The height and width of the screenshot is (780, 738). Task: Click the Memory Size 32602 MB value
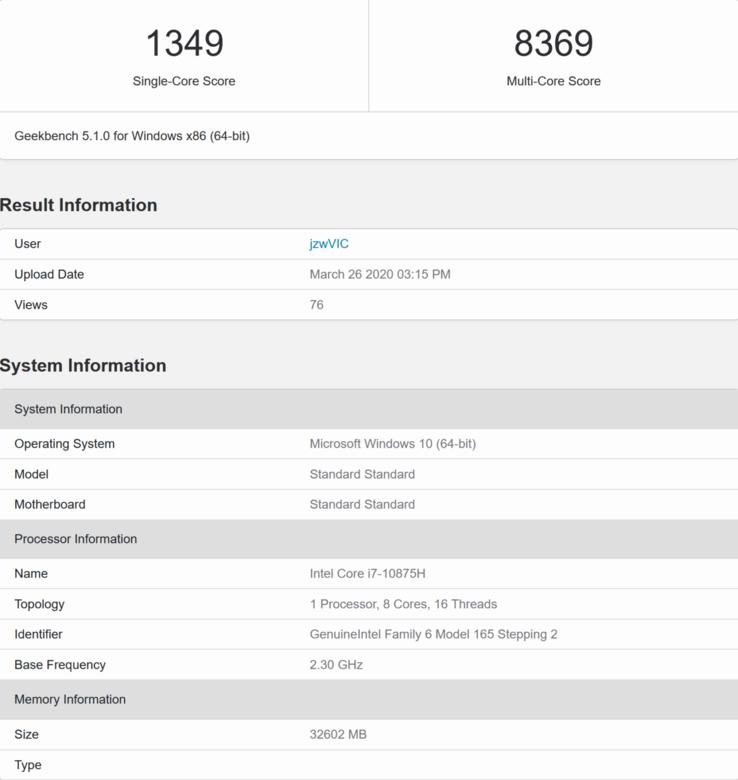pos(338,734)
